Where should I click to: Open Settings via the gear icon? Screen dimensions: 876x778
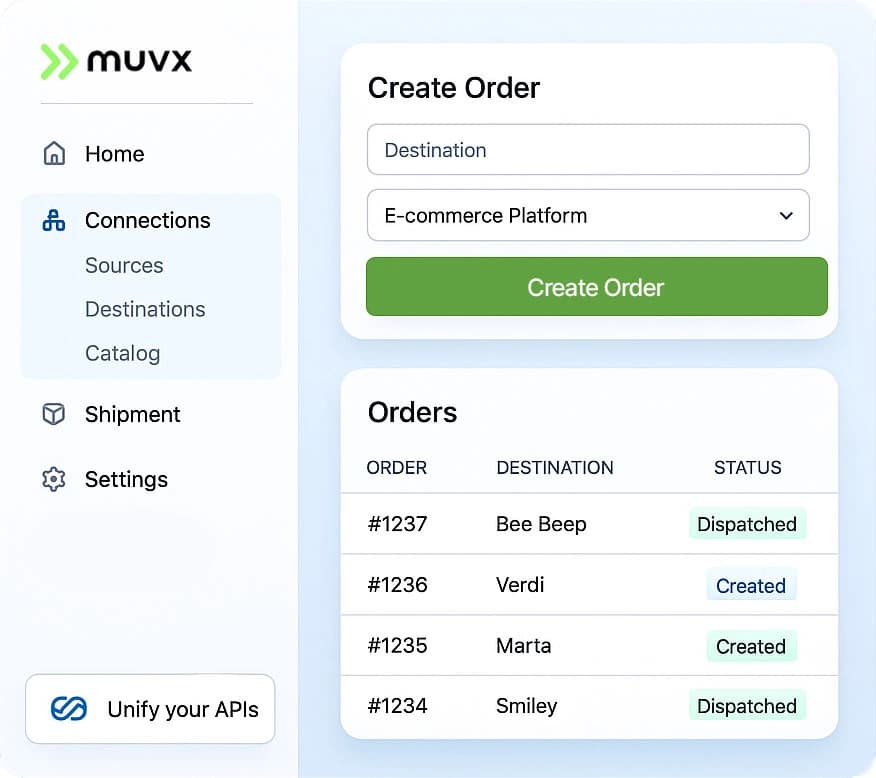(52, 479)
